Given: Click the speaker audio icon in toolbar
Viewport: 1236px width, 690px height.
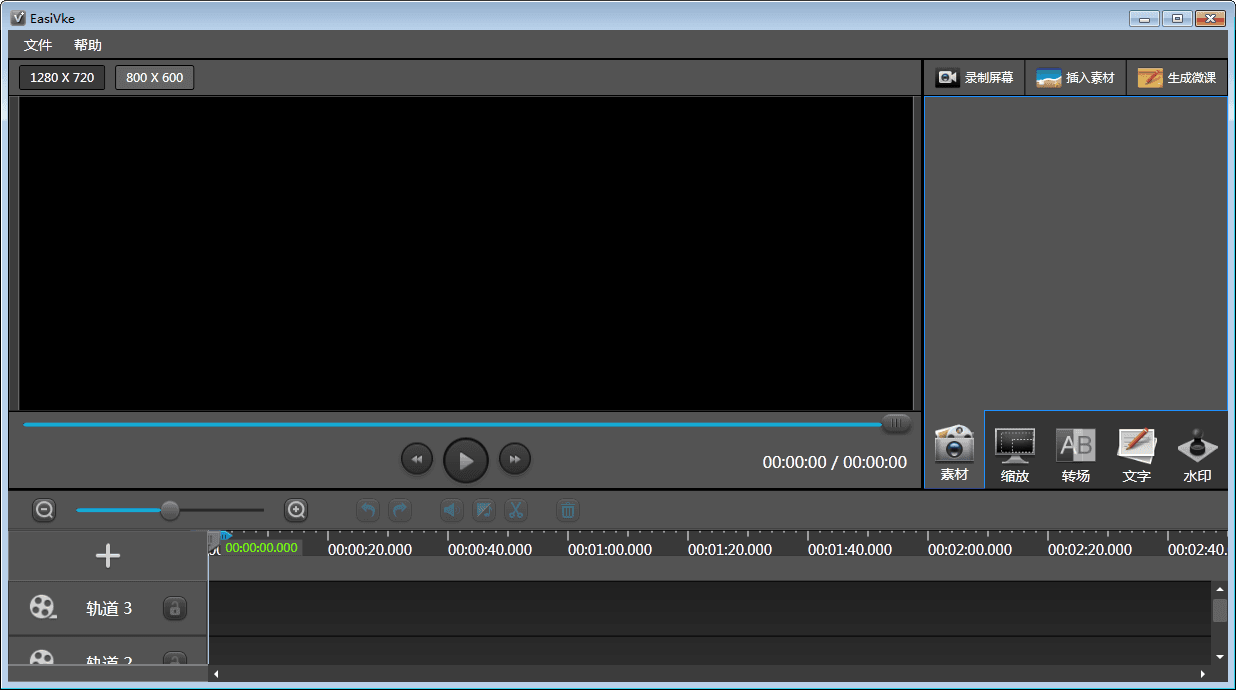Looking at the screenshot, I should point(452,510).
